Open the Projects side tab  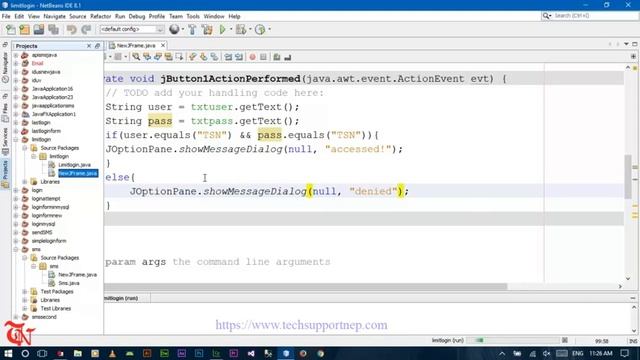[x=5, y=173]
